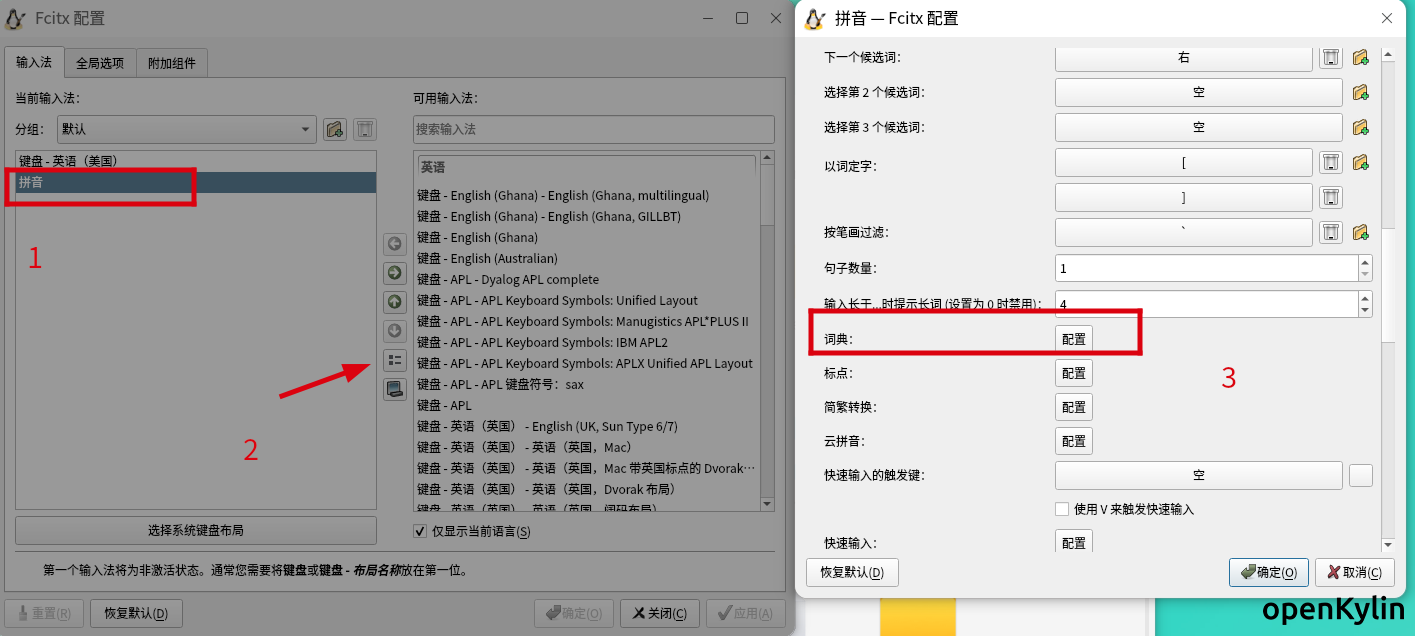Move the selected input method up
Viewport: 1415px width, 636px height.
[x=395, y=302]
